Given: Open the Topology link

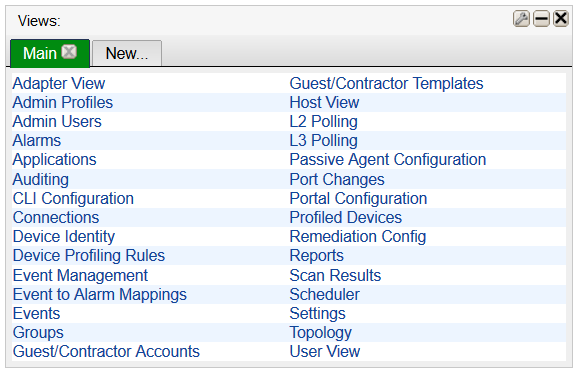Looking at the screenshot, I should click(x=321, y=333).
